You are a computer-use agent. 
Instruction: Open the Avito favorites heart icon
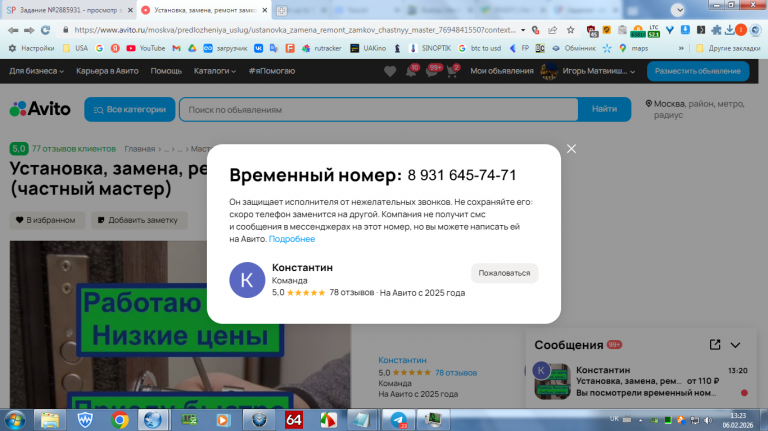click(x=390, y=72)
